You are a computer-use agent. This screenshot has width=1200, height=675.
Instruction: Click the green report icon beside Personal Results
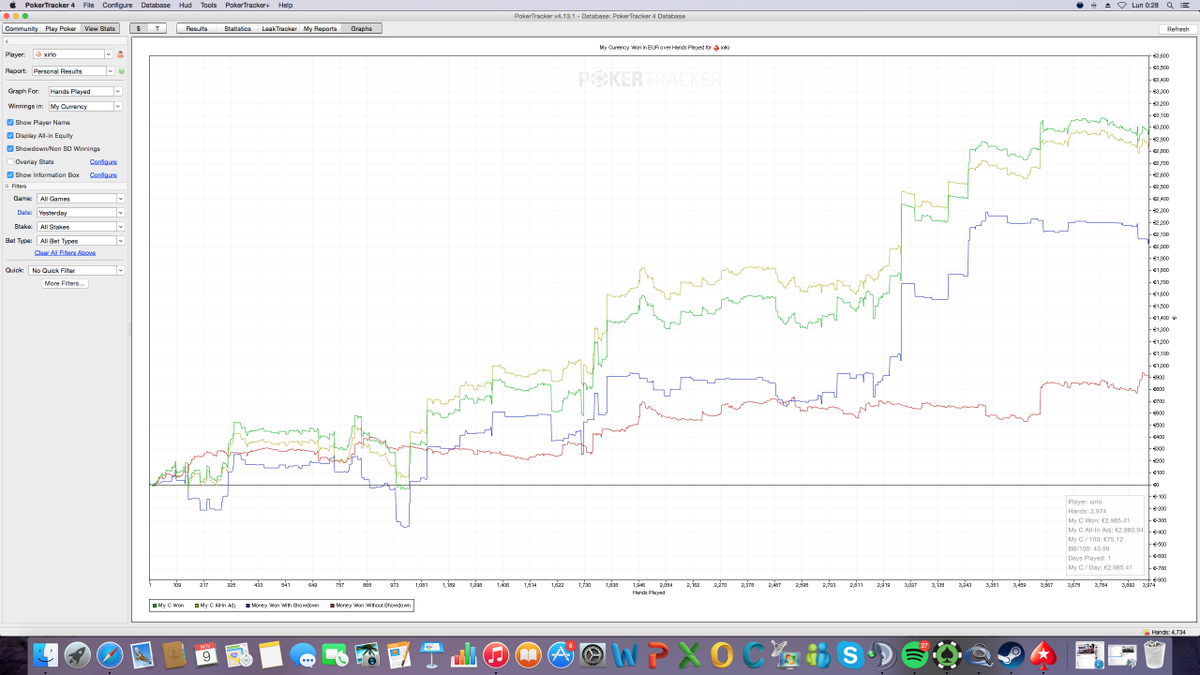coord(121,71)
